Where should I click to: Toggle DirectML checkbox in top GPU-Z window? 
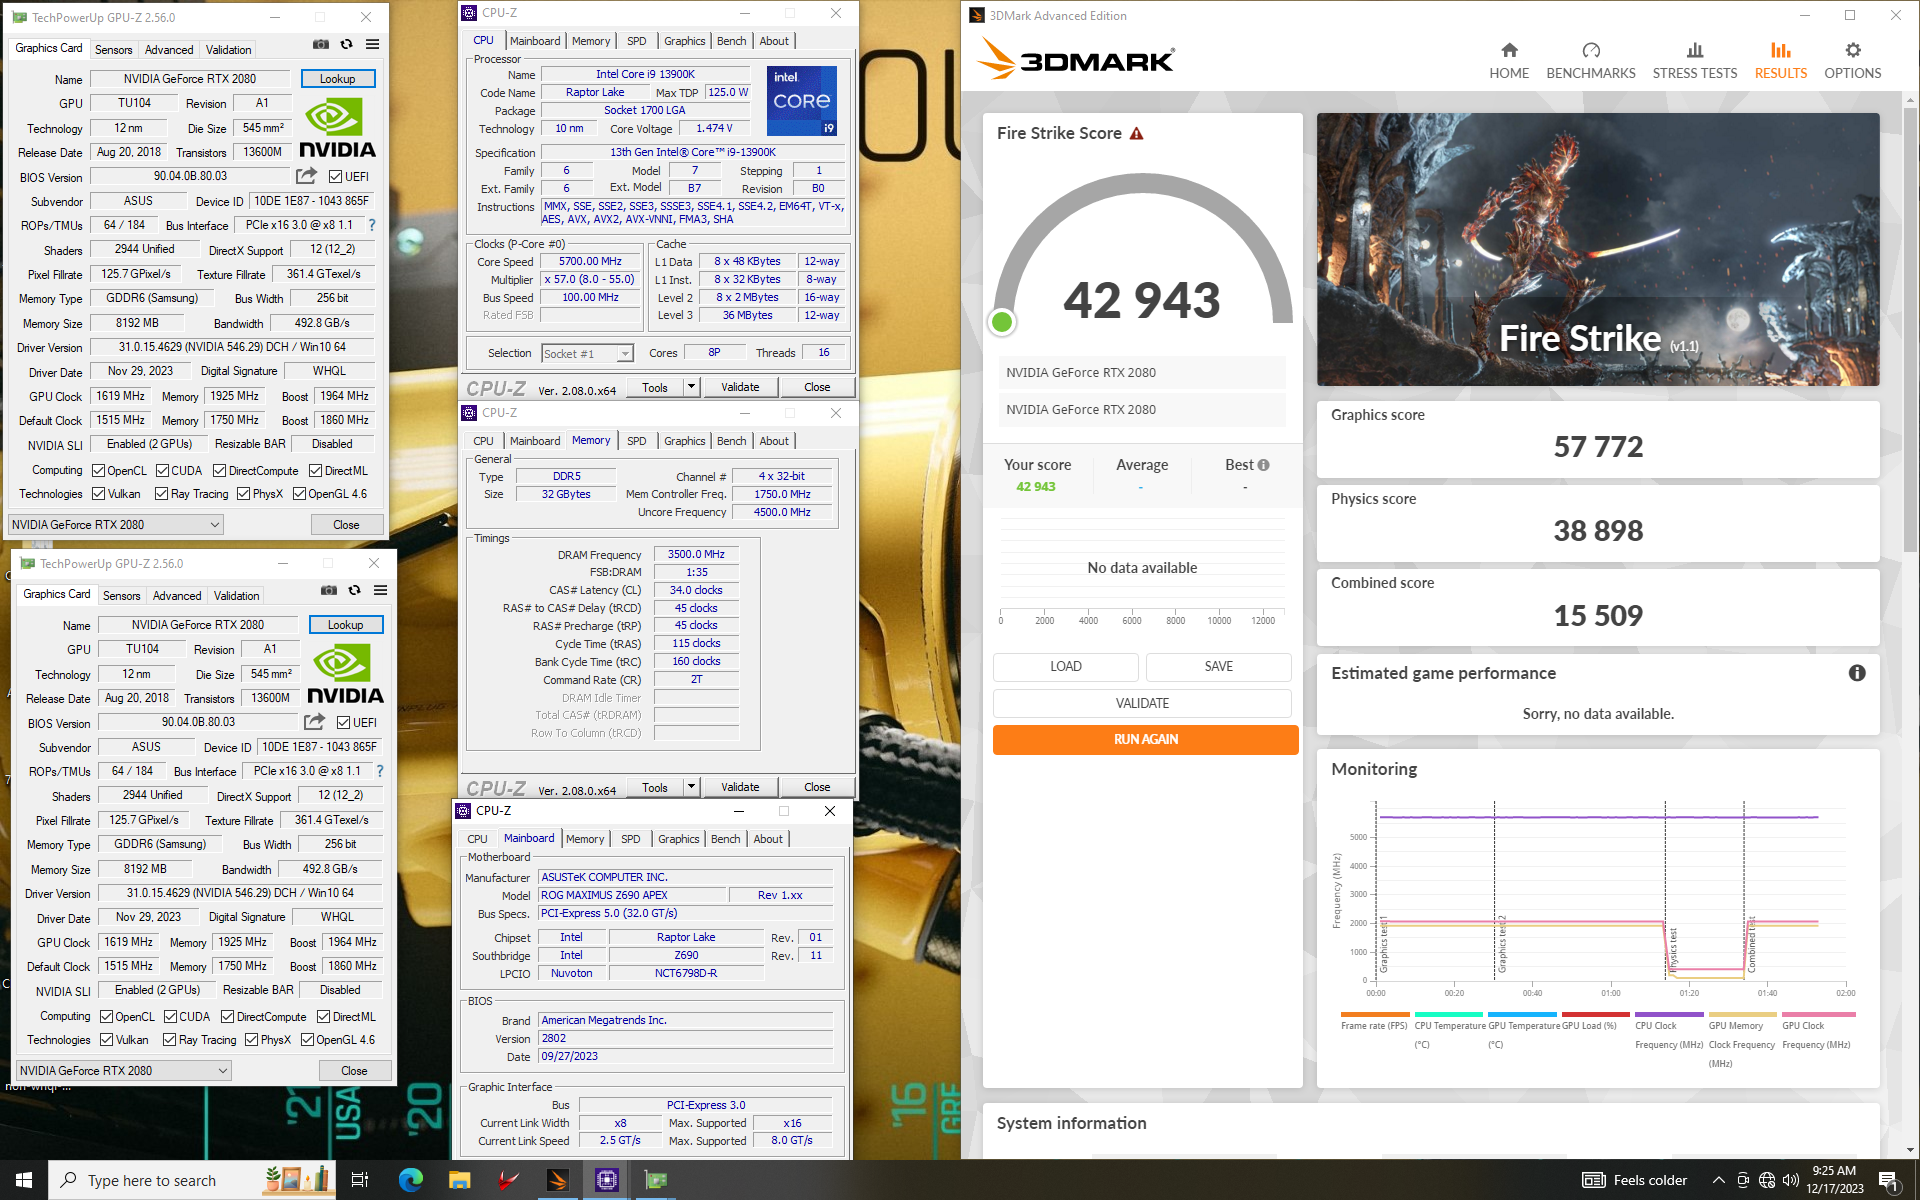pyautogui.click(x=315, y=471)
